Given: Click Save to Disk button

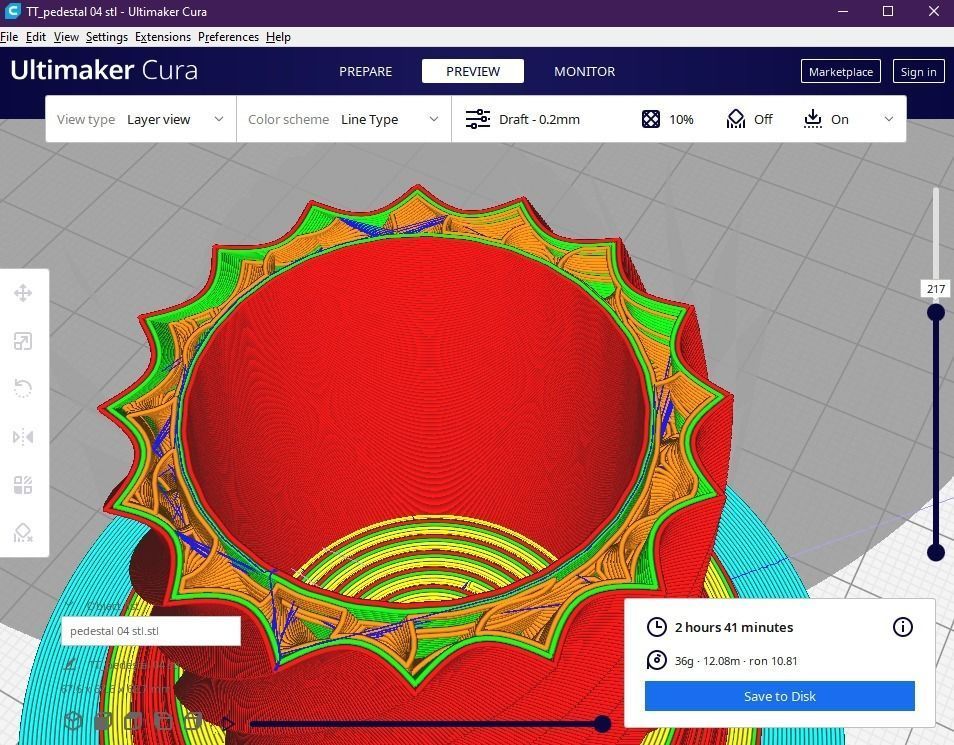Looking at the screenshot, I should click(x=779, y=696).
